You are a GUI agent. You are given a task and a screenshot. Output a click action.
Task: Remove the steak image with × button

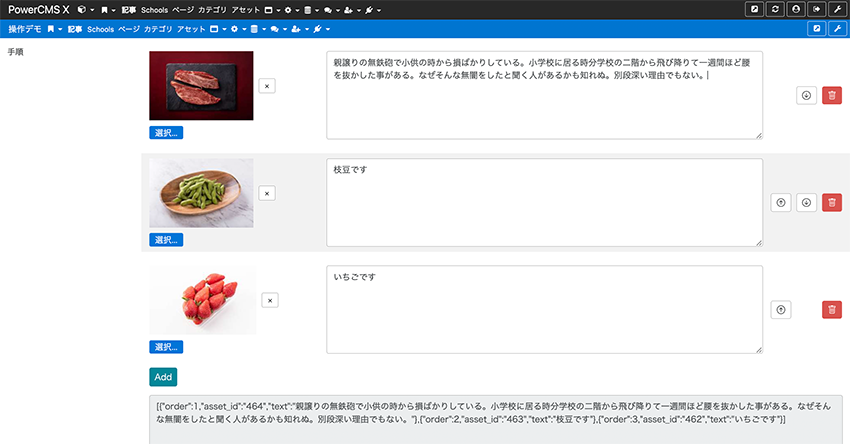(267, 86)
